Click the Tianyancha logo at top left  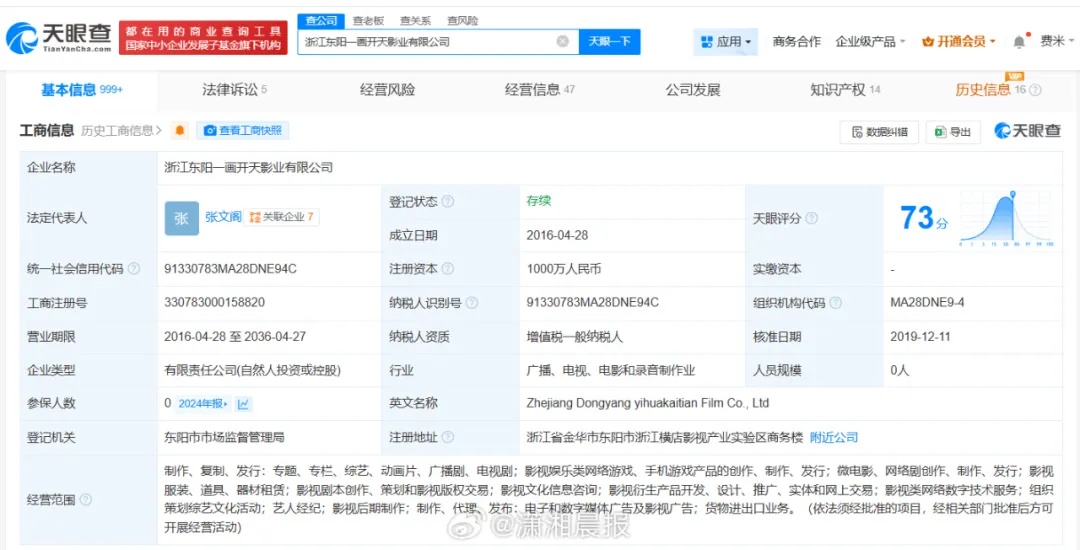pyautogui.click(x=57, y=38)
